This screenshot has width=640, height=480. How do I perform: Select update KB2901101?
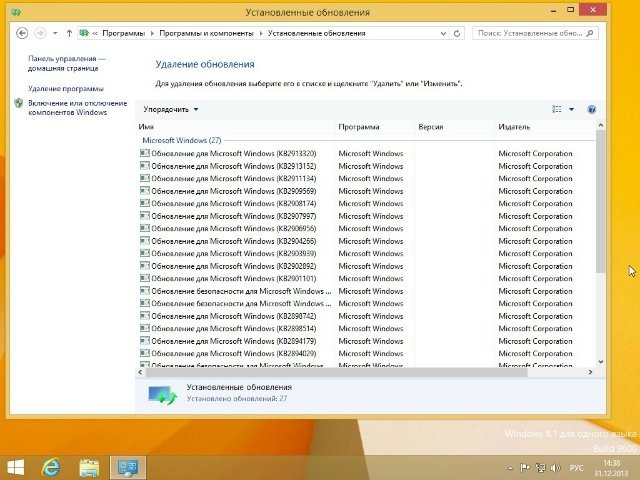coord(234,278)
